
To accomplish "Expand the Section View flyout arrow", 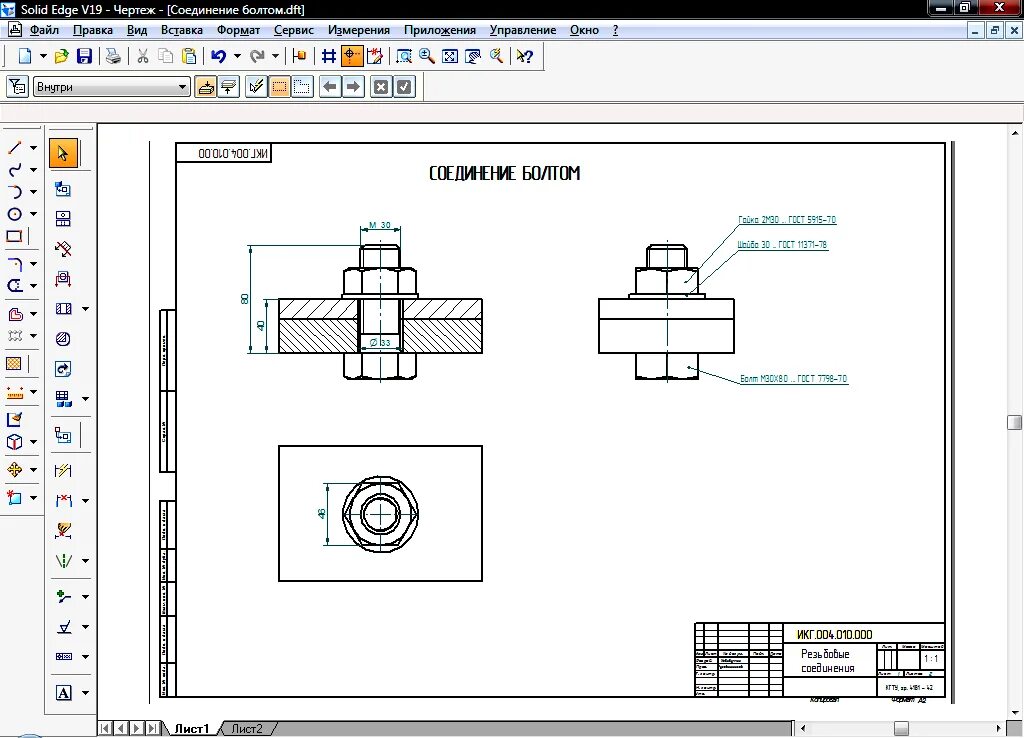I will [x=85, y=309].
